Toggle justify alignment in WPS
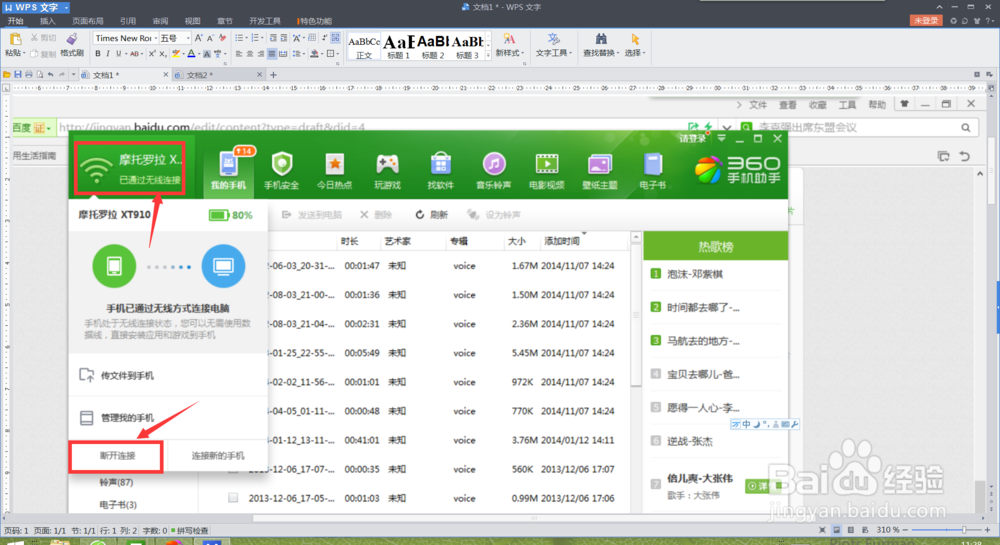 [272, 54]
